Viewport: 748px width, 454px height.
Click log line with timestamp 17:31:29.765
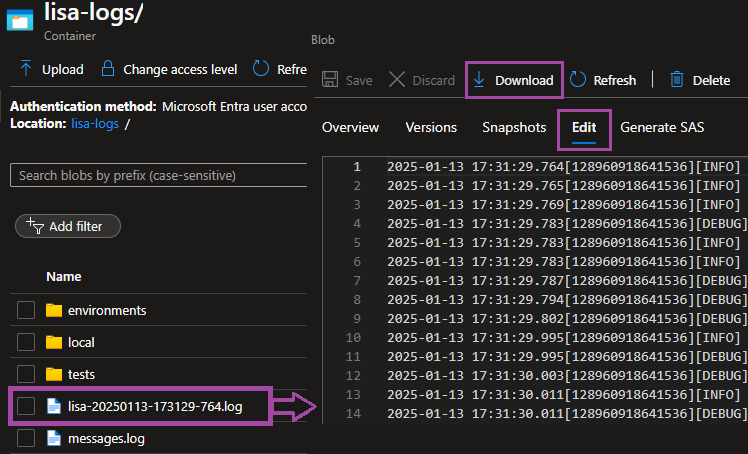pos(563,186)
